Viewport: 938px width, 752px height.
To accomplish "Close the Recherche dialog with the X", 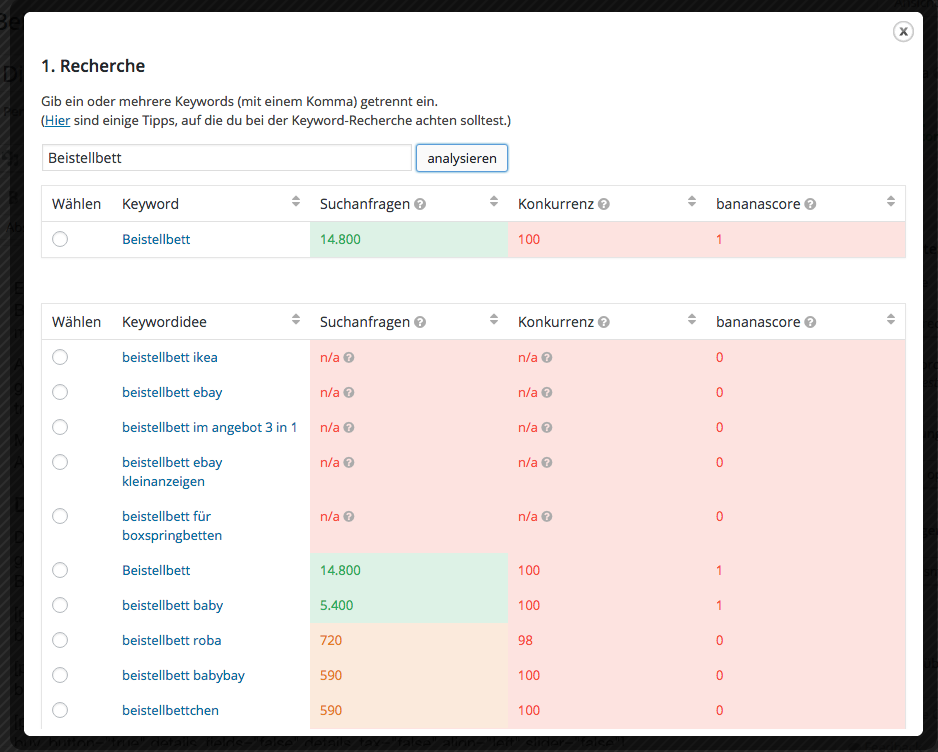I will 903,32.
